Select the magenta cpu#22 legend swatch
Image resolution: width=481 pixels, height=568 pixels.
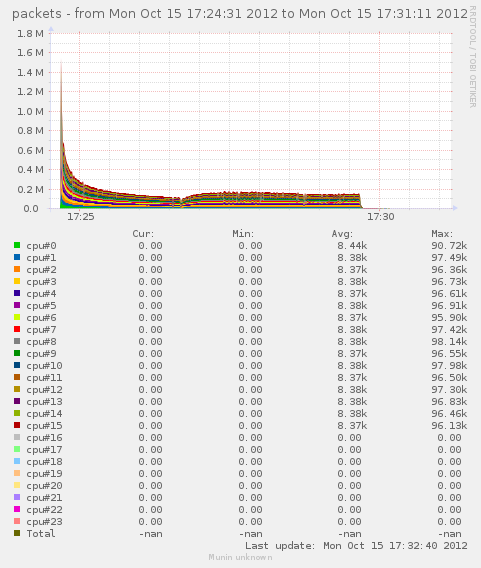17,509
